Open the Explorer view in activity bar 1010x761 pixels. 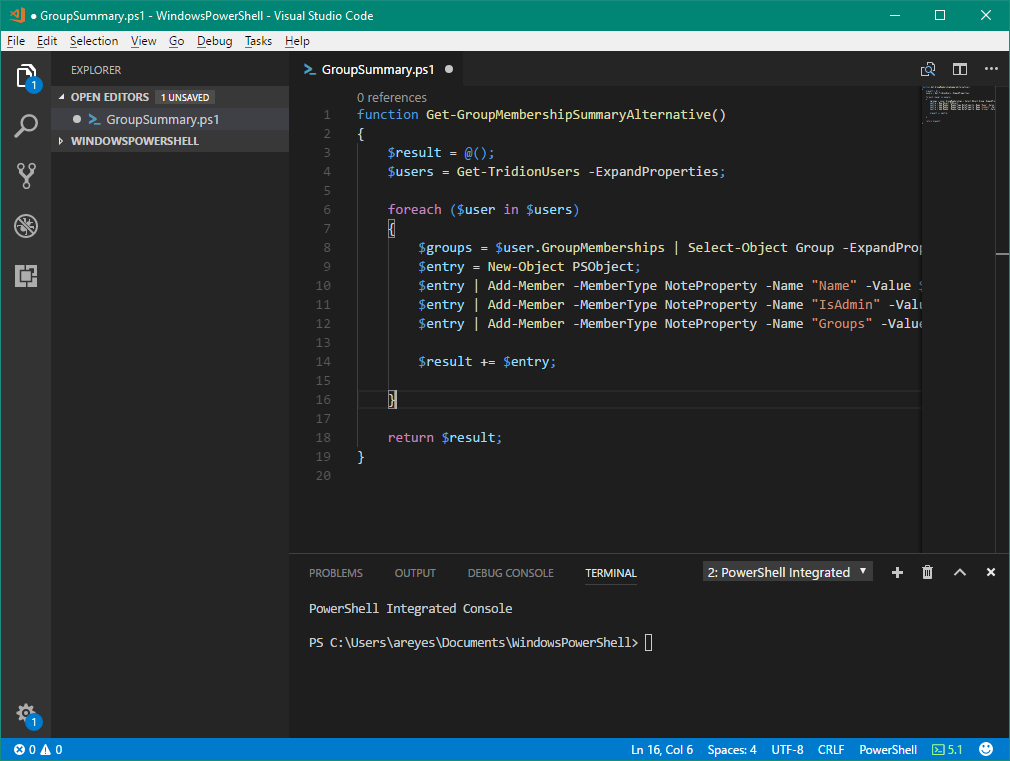click(x=26, y=76)
